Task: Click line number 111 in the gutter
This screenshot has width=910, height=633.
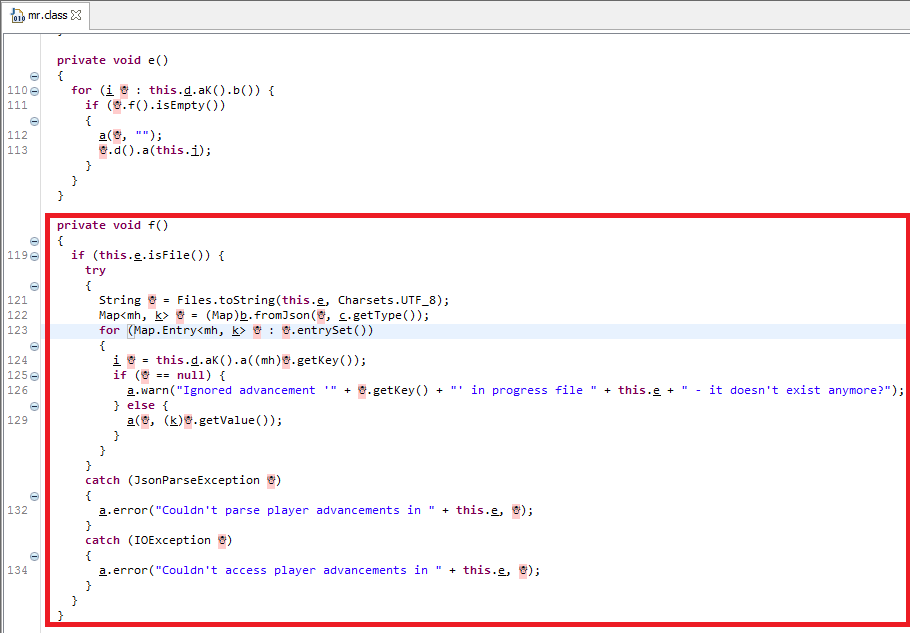Action: [x=17, y=105]
